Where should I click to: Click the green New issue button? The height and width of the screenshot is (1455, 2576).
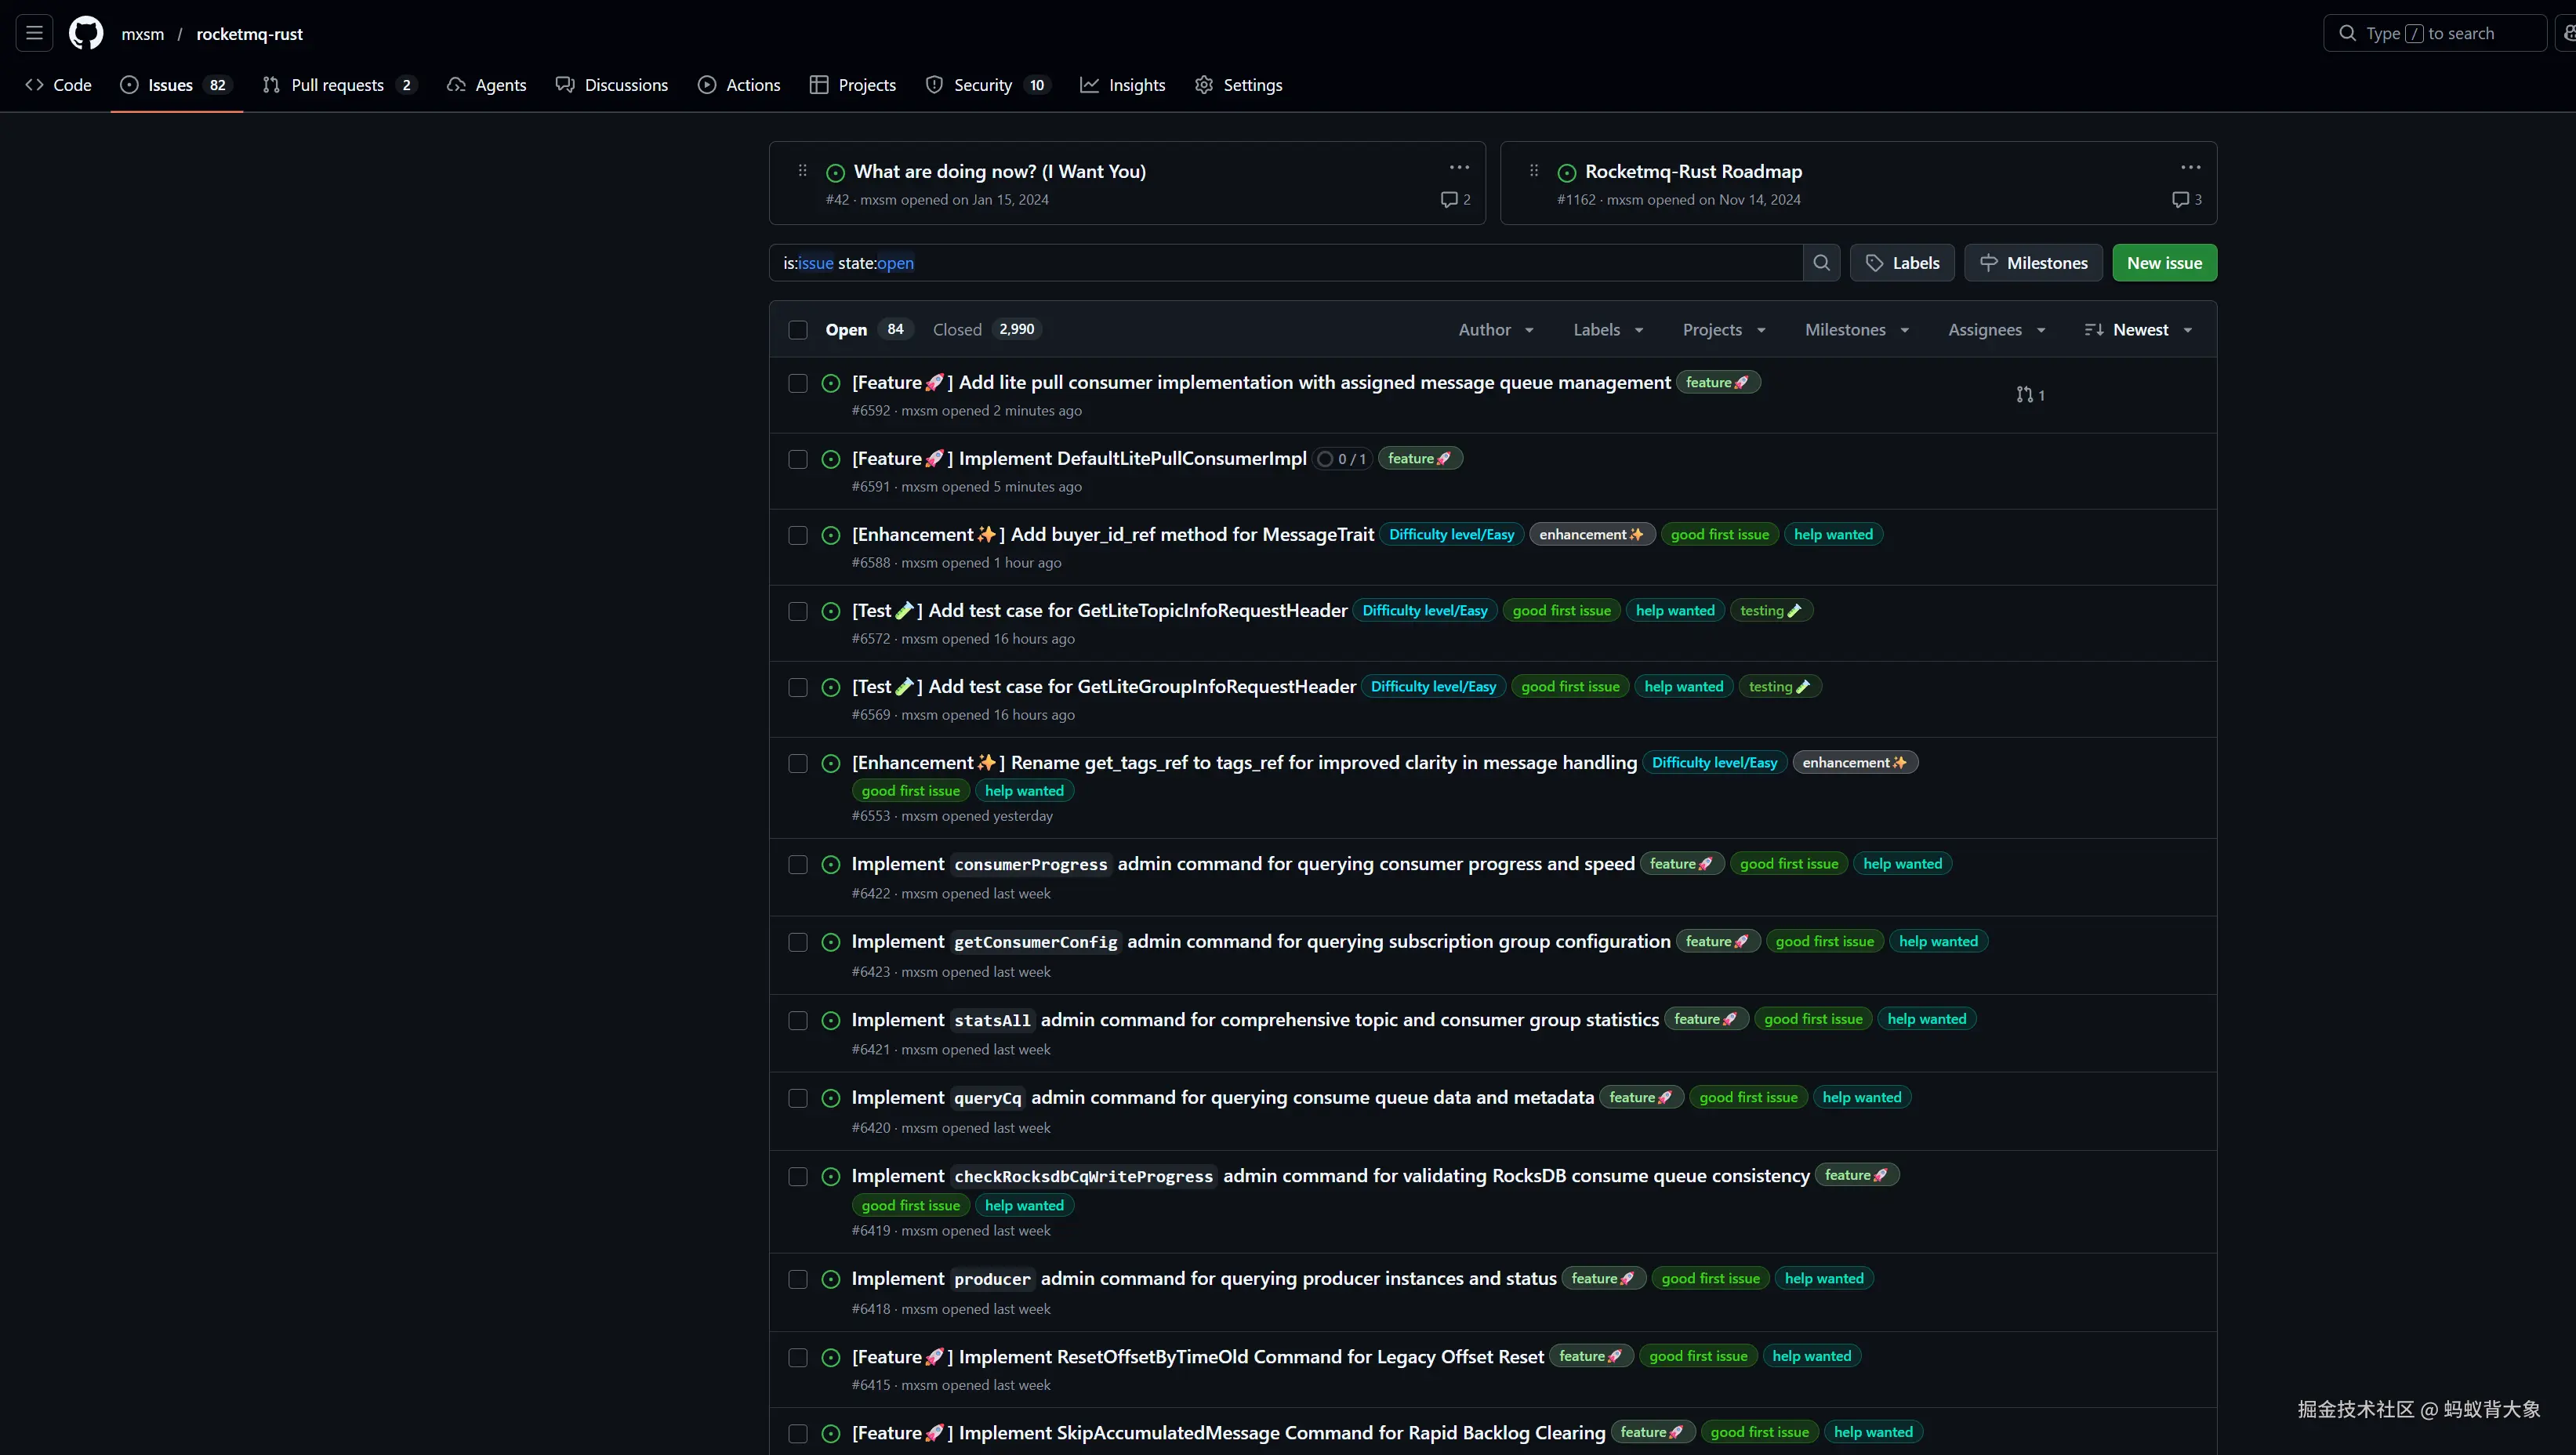(x=2164, y=263)
